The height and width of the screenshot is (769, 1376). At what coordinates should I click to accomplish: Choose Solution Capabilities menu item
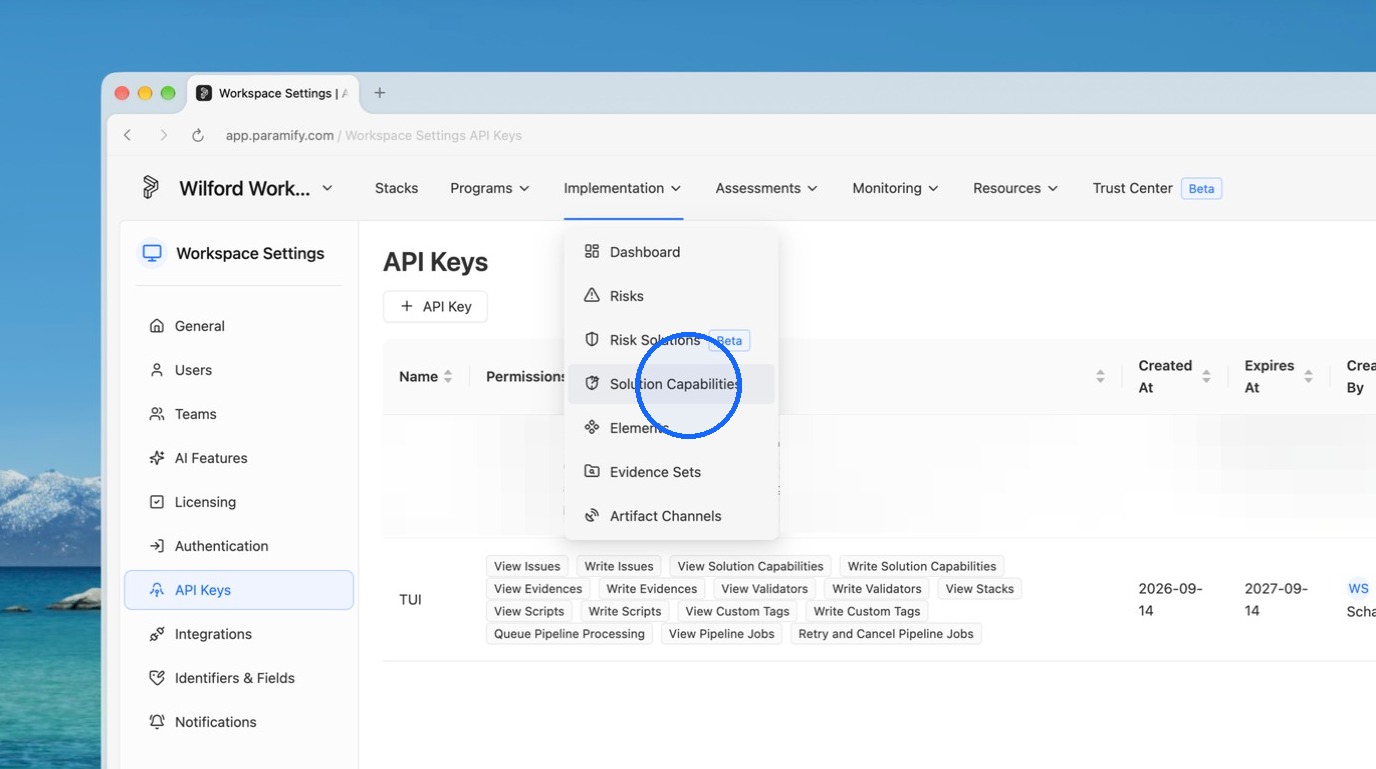(x=671, y=384)
